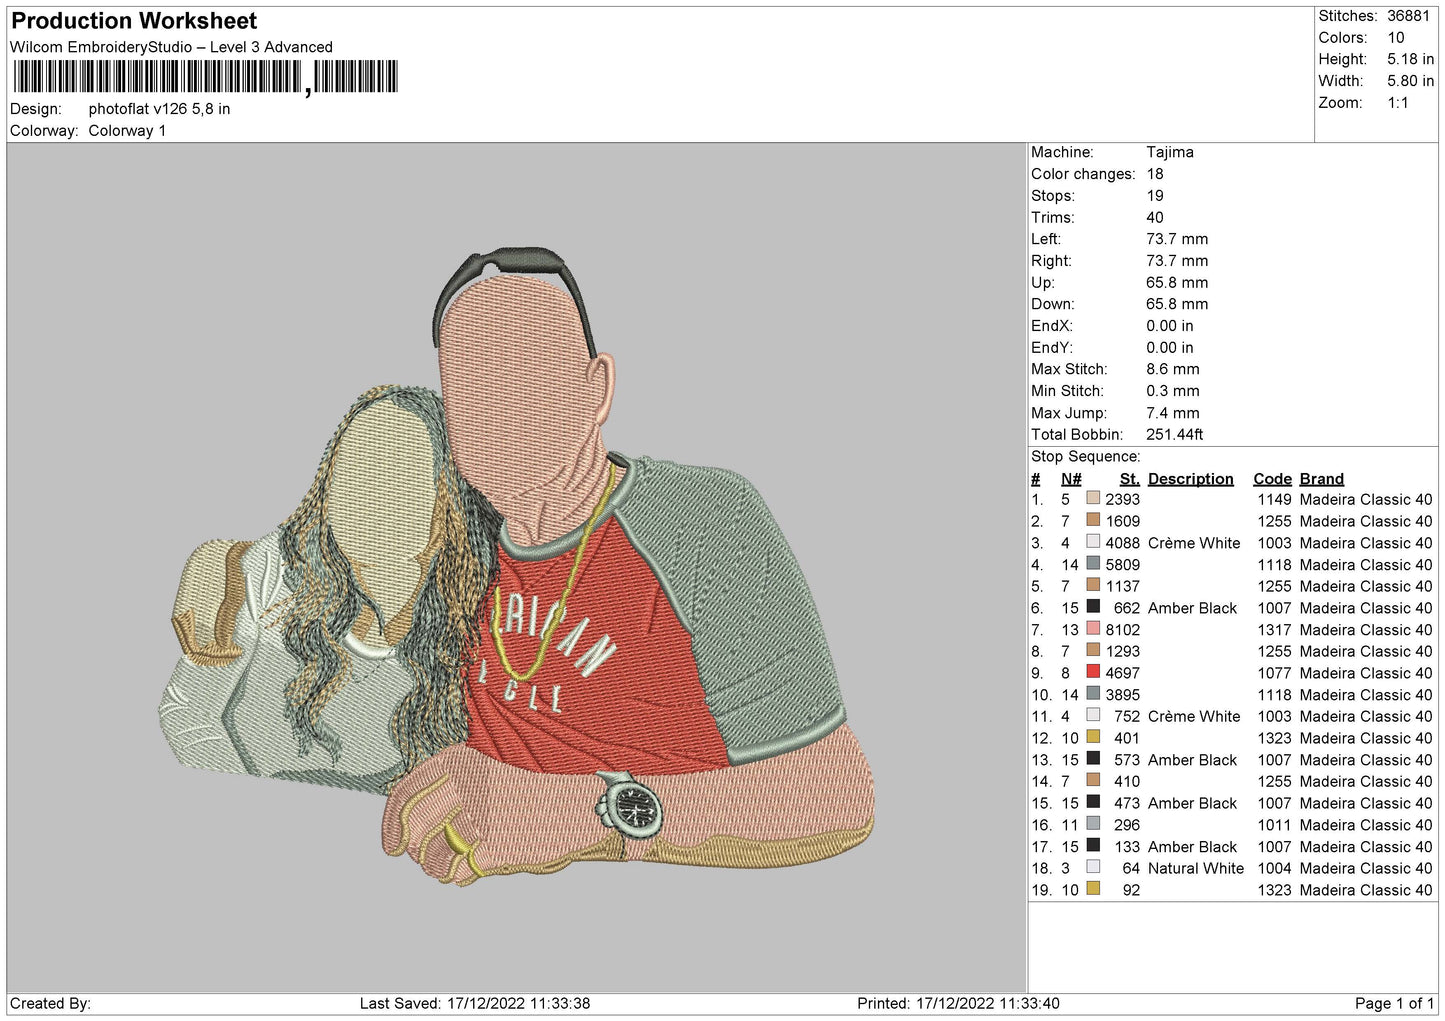Click the embroidery design preview image
Viewport: 1445px width, 1021px height.
pos(517,568)
